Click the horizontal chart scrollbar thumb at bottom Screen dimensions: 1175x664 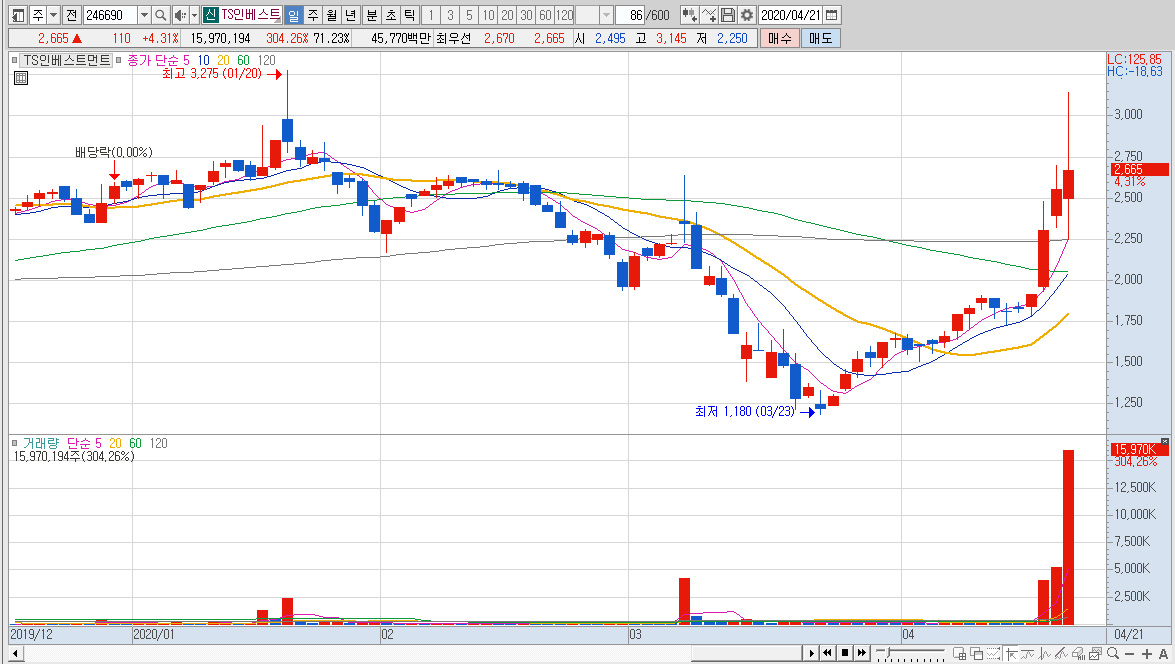pos(746,654)
